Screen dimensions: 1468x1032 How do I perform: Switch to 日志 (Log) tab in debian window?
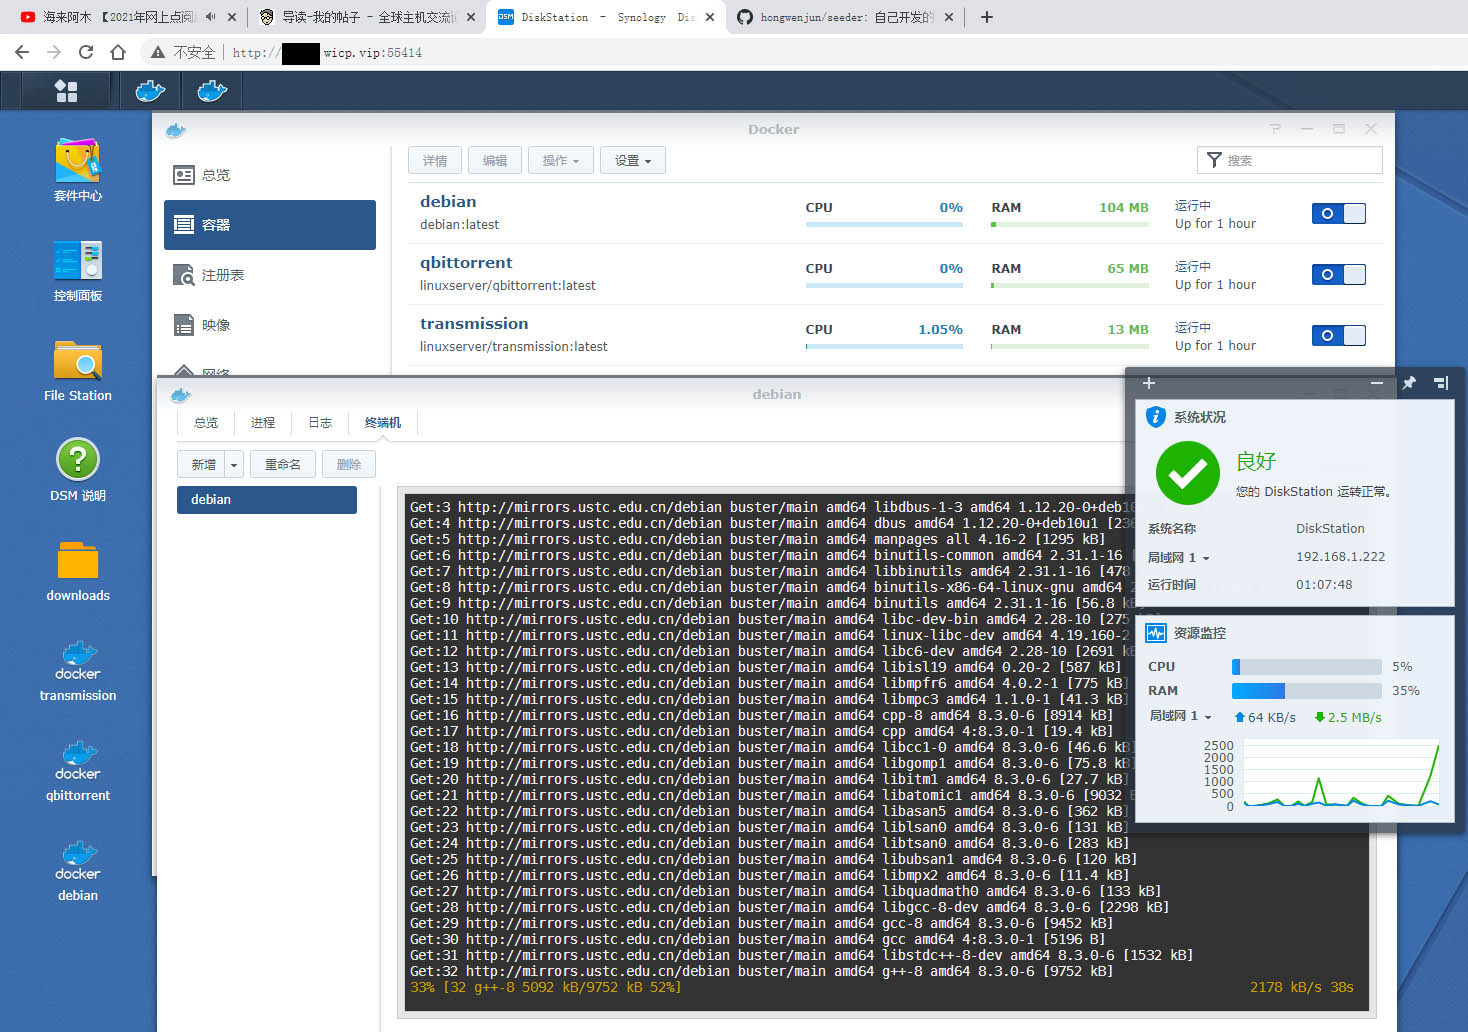click(320, 423)
